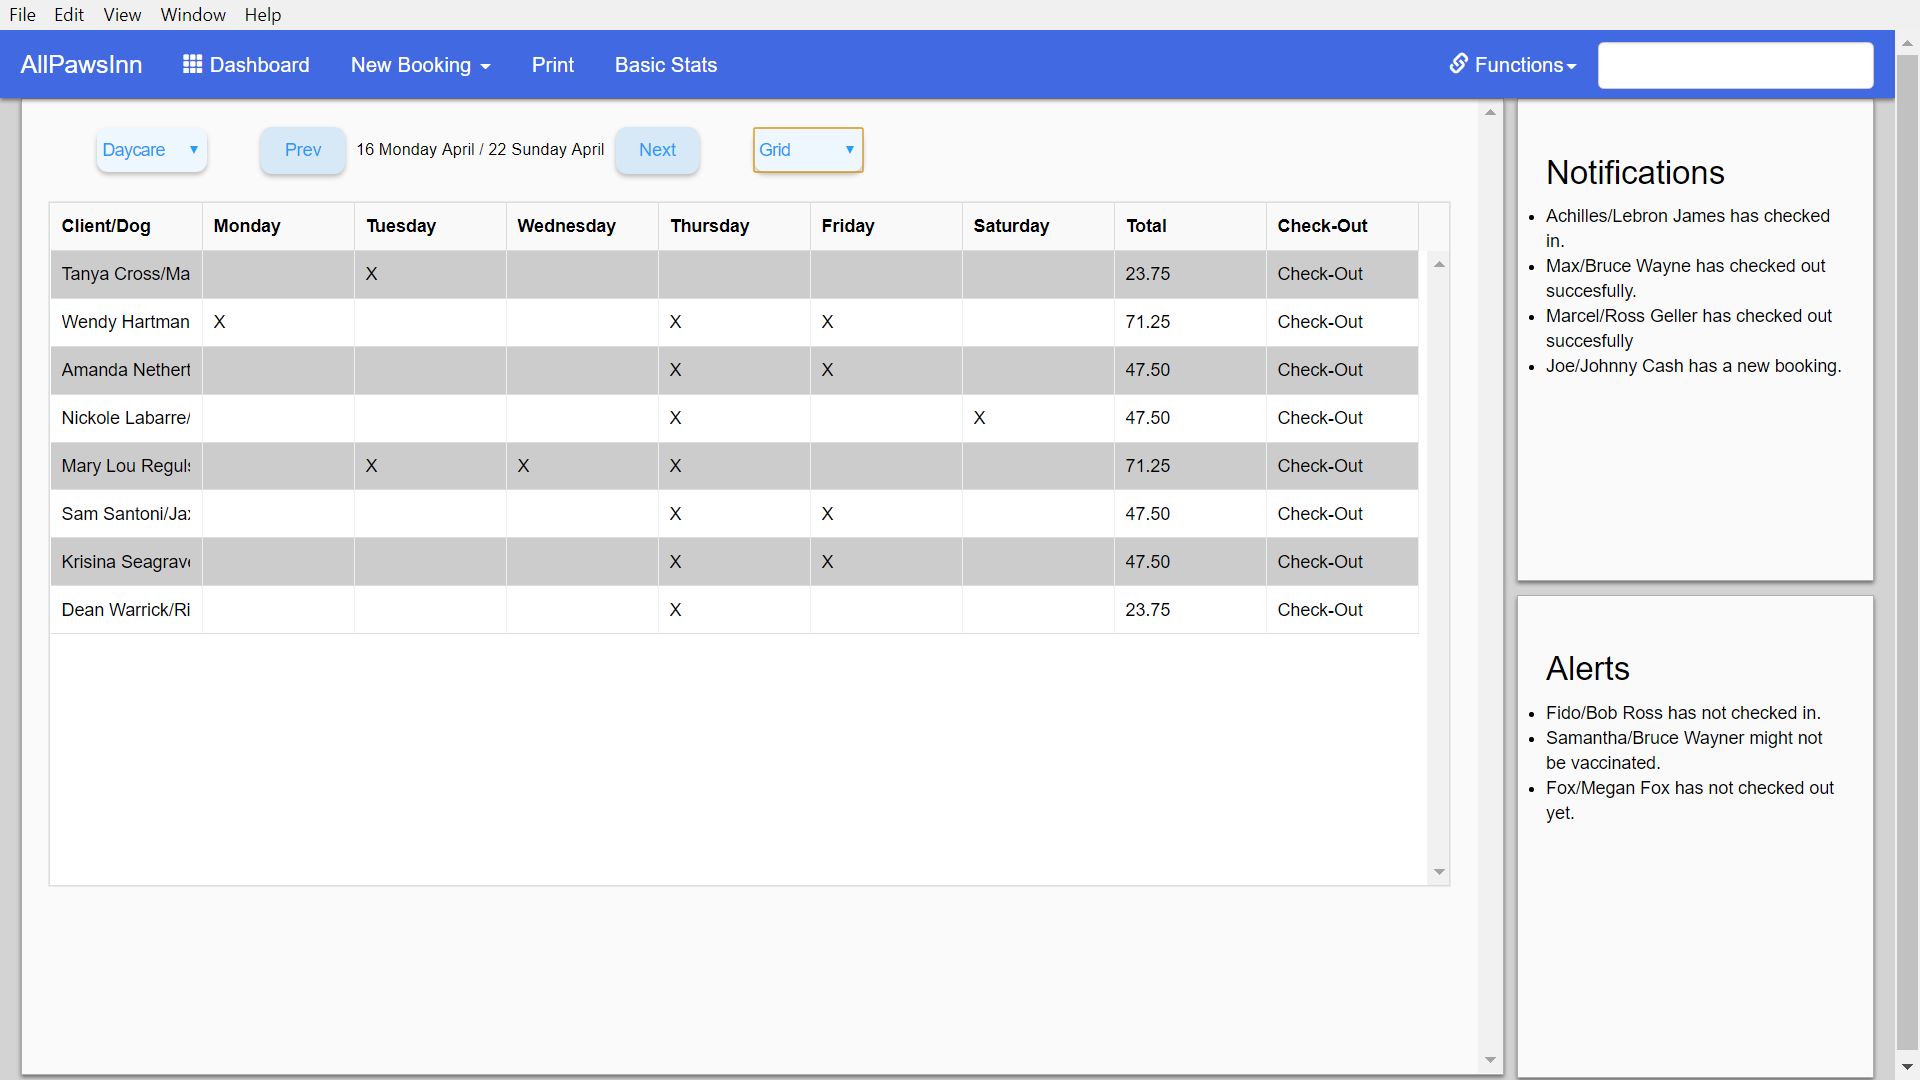Screen dimensions: 1920x1080
Task: Click the Dashboard grid icon
Action: [x=192, y=65]
